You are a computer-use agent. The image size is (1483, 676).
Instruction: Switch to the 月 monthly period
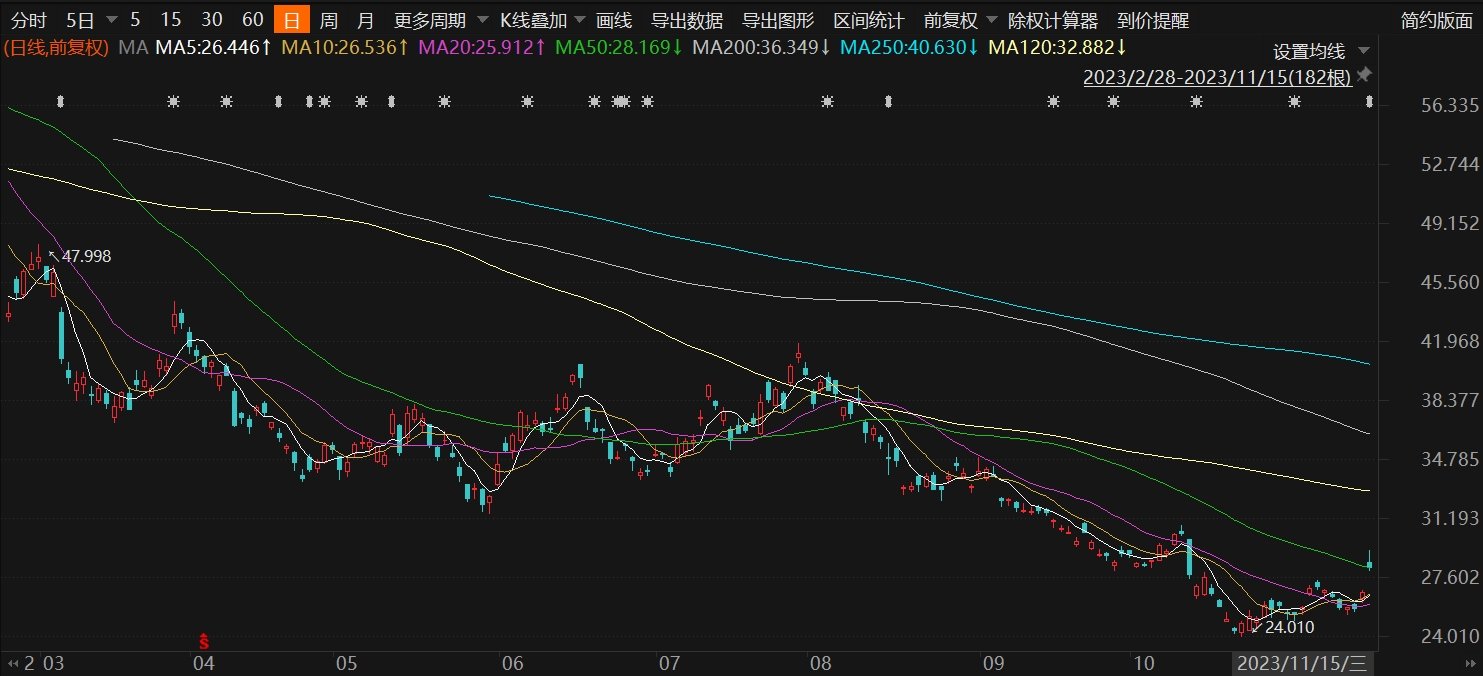click(x=366, y=20)
